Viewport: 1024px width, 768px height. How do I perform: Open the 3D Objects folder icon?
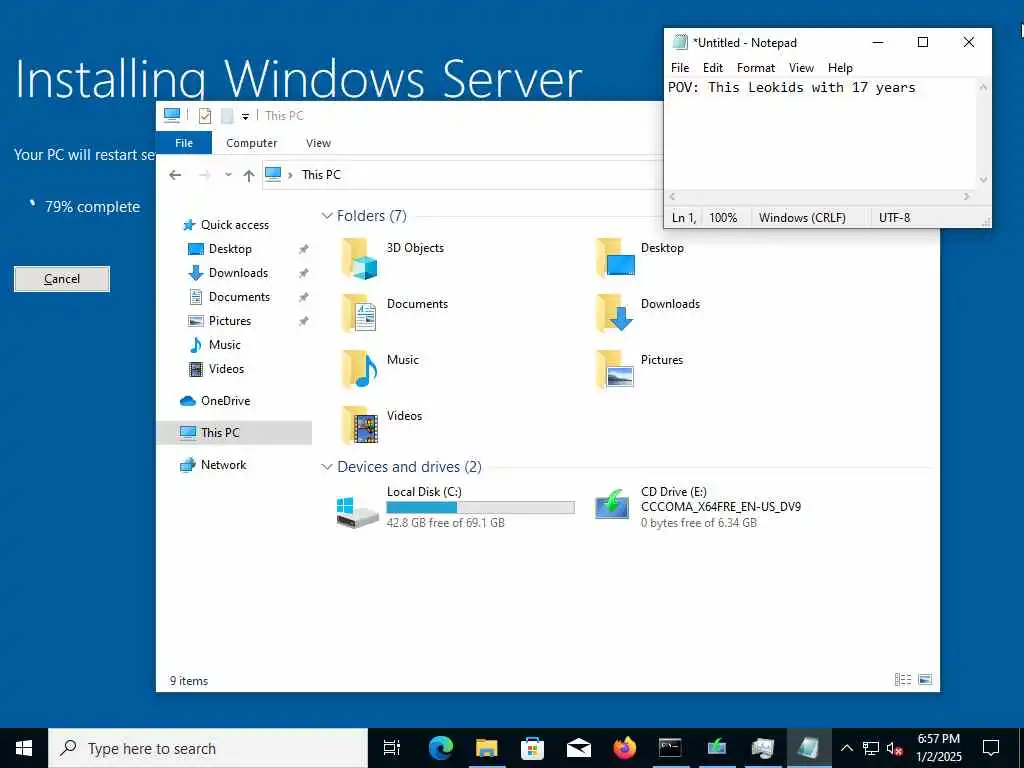tap(359, 258)
